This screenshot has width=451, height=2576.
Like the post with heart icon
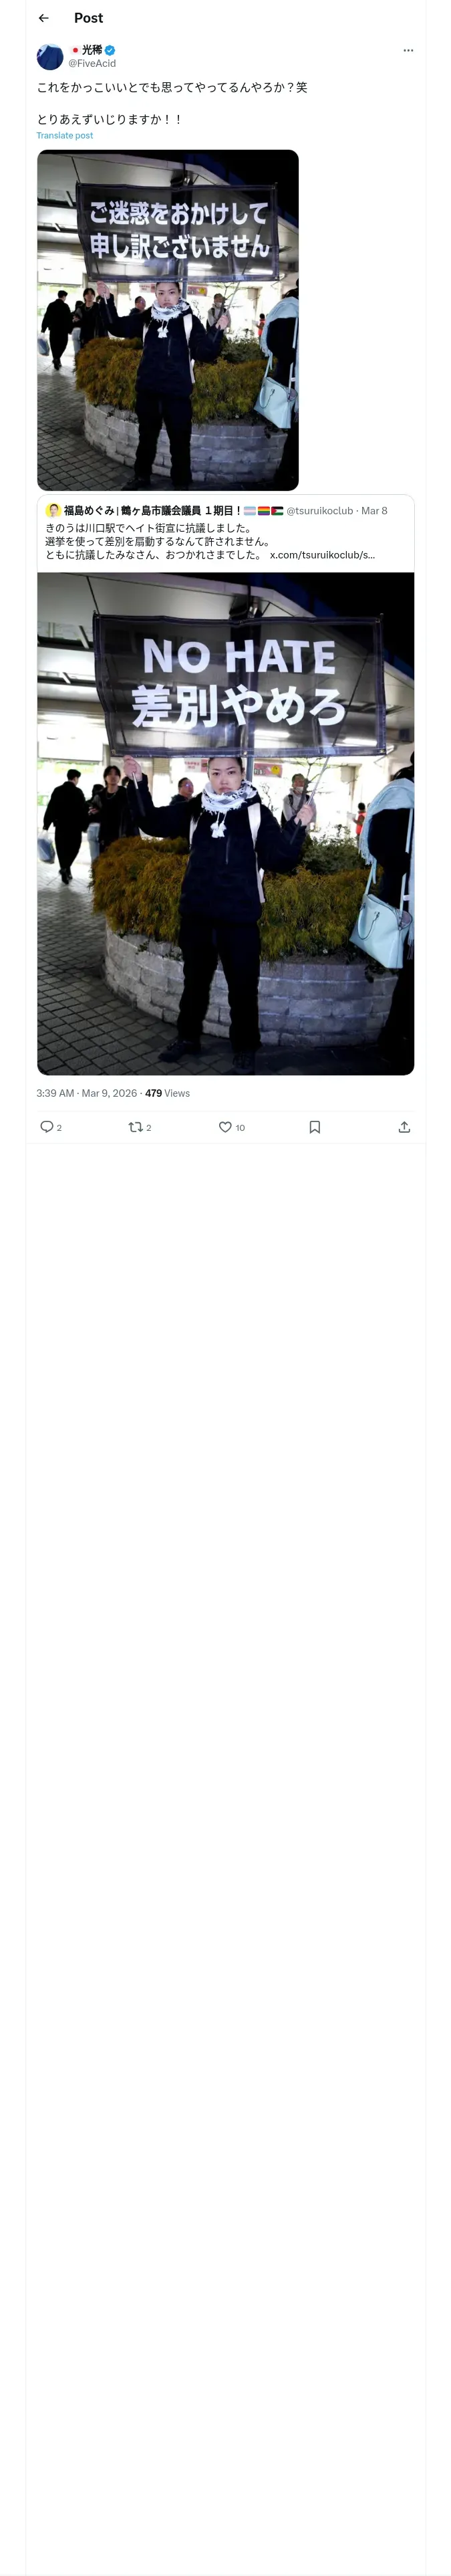click(225, 1127)
